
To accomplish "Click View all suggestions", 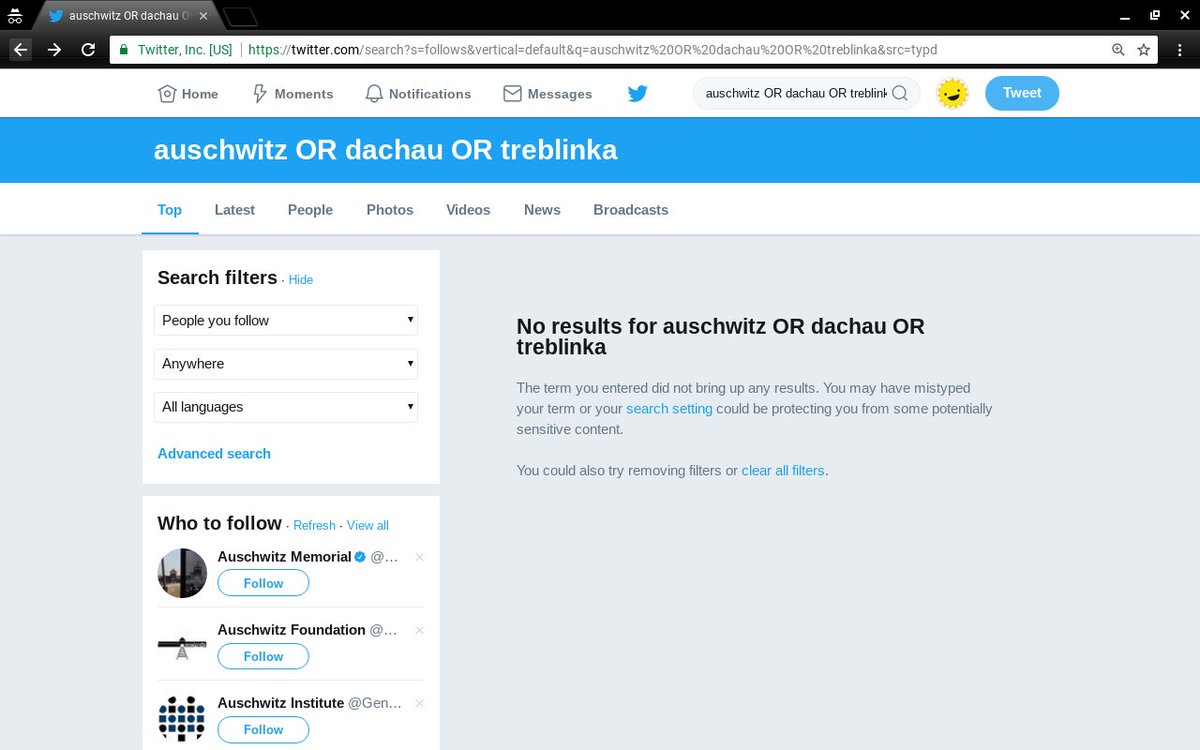I will point(368,525).
